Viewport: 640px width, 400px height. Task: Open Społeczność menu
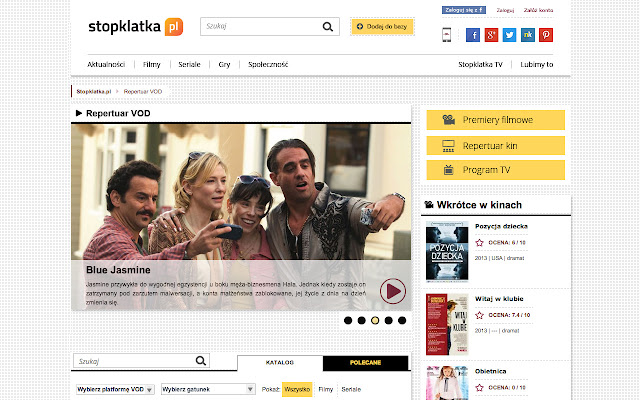click(x=268, y=64)
